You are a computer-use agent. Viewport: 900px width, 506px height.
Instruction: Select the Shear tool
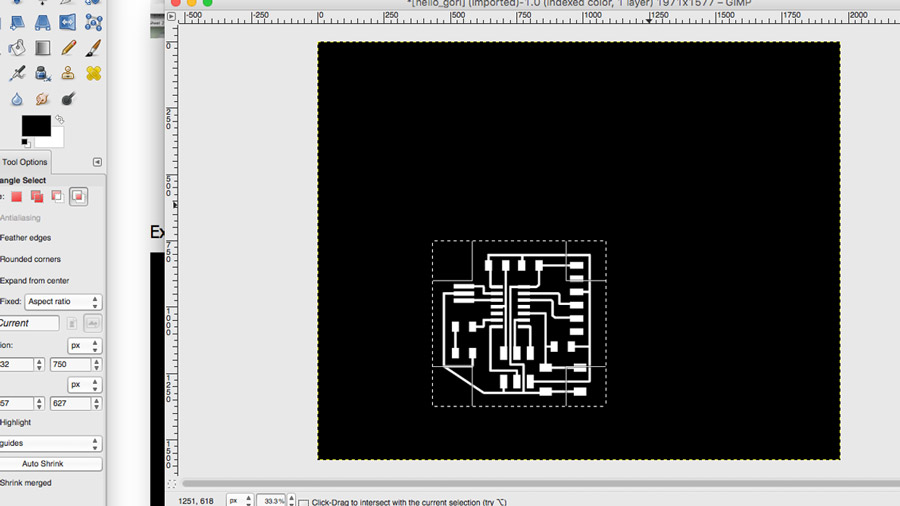(x=17, y=22)
